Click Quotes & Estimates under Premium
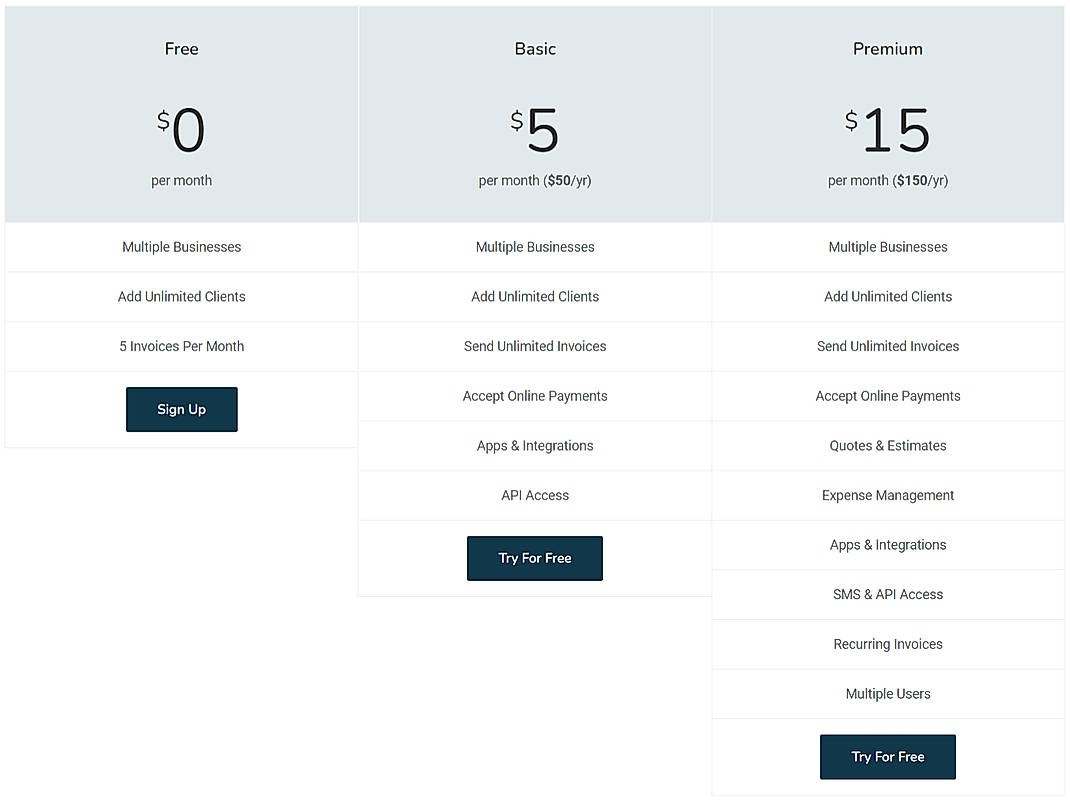The height and width of the screenshot is (801, 1070). click(x=887, y=445)
